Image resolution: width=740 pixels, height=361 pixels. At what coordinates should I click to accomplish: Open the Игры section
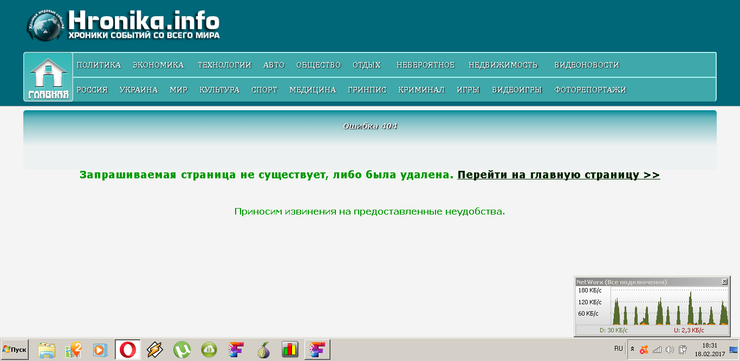(x=468, y=90)
